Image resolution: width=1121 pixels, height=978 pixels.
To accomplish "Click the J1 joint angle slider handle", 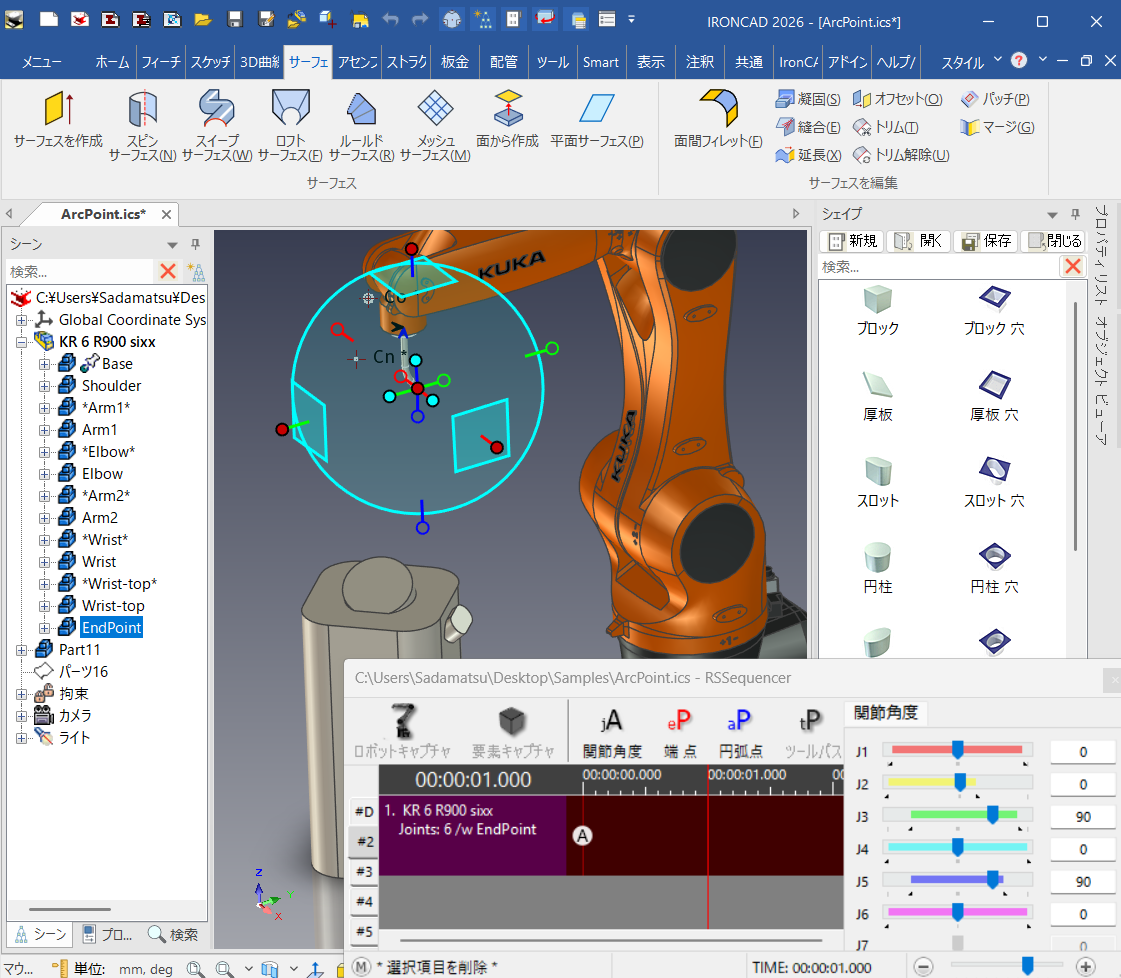I will (957, 749).
